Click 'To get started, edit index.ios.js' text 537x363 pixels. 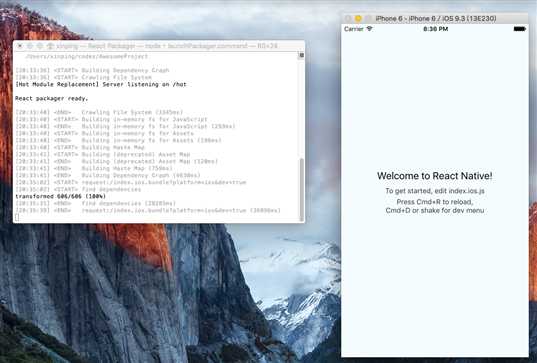pos(435,191)
